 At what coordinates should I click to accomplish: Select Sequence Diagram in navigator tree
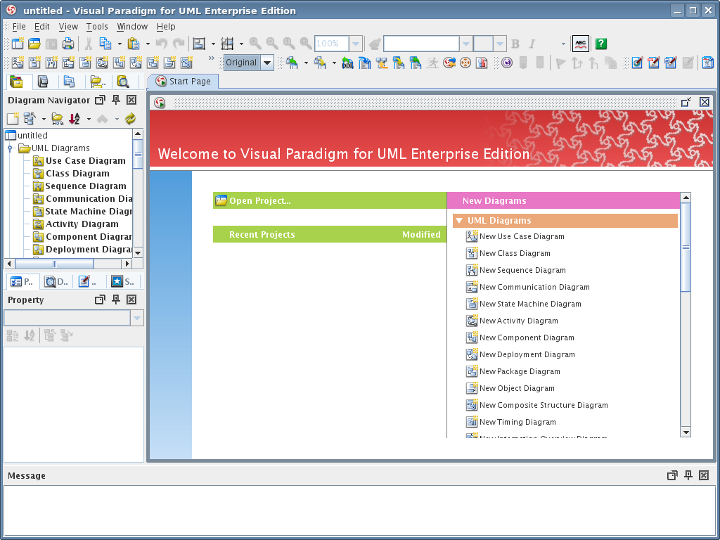pos(86,186)
